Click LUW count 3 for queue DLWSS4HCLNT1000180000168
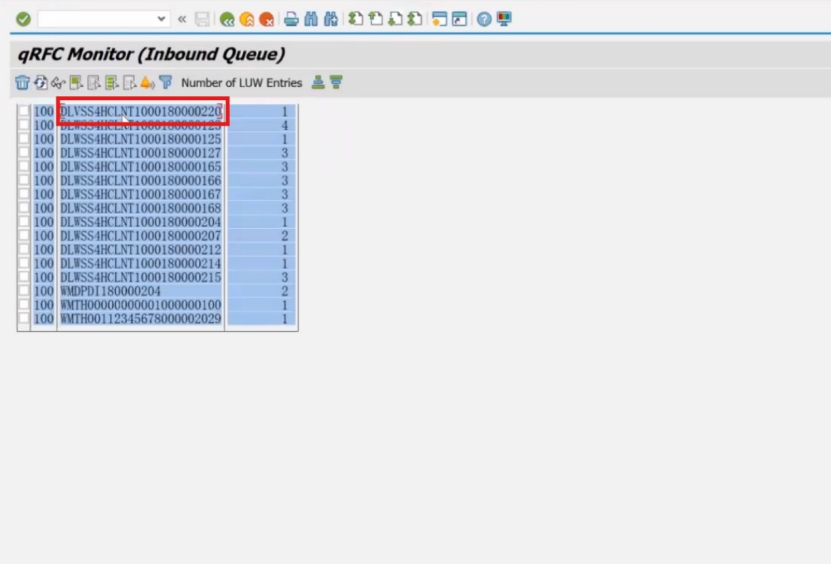Image resolution: width=831 pixels, height=565 pixels. click(285, 208)
